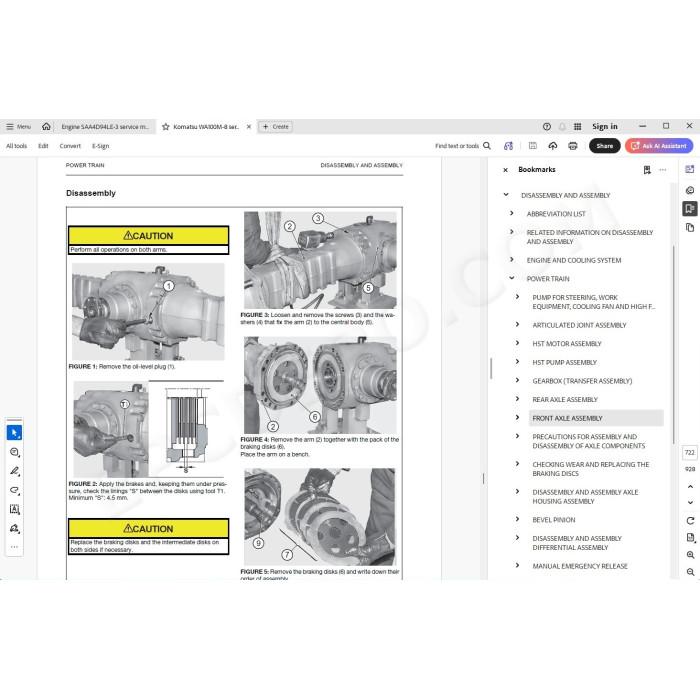Select the Highlight pen tool
This screenshot has width=700, height=700.
[14, 471]
